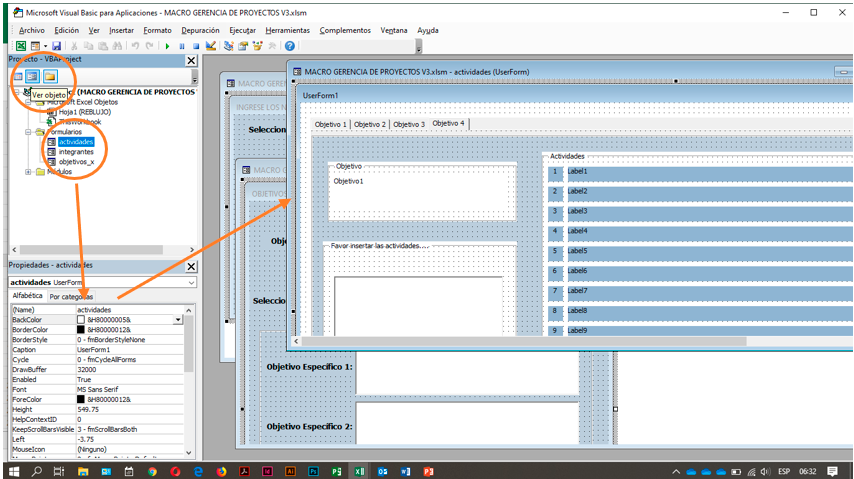Select the objetivos_x form in tree
Viewport: 854px width, 479px height.
(76, 162)
